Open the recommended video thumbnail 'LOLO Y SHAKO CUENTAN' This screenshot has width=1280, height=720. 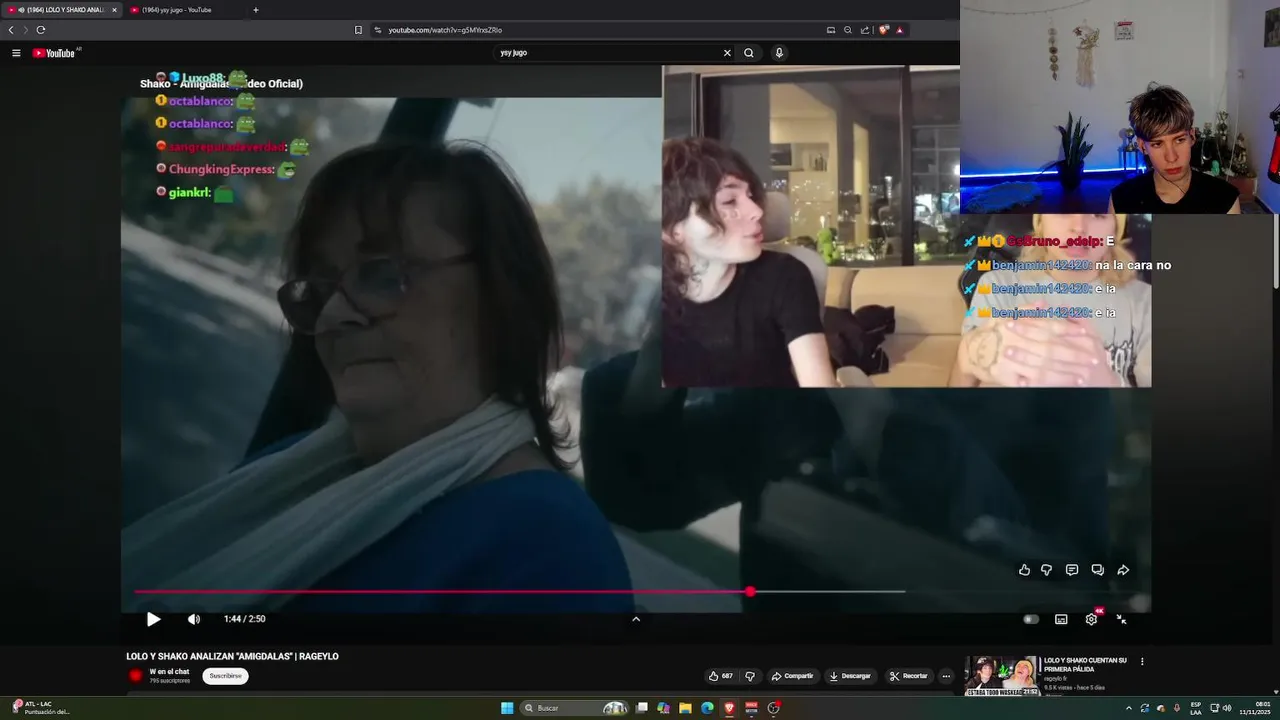(x=1001, y=676)
